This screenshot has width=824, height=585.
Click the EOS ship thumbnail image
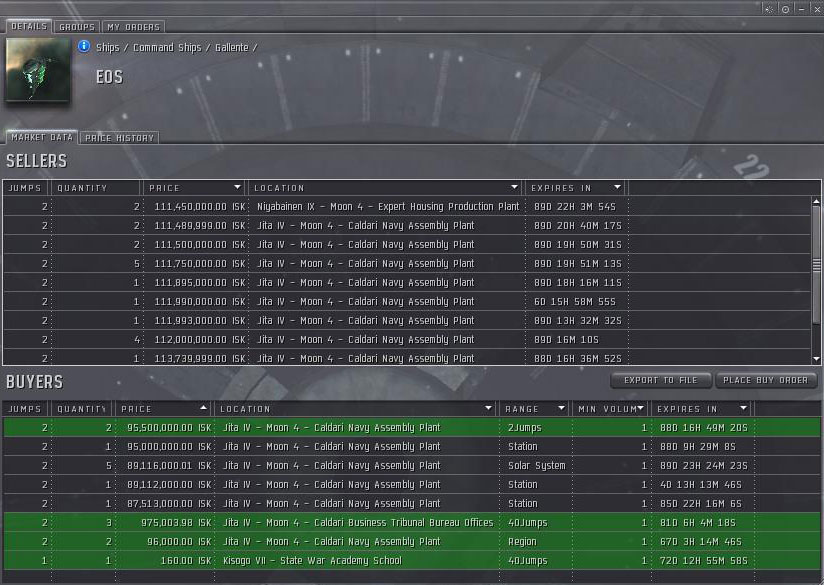tap(38, 70)
